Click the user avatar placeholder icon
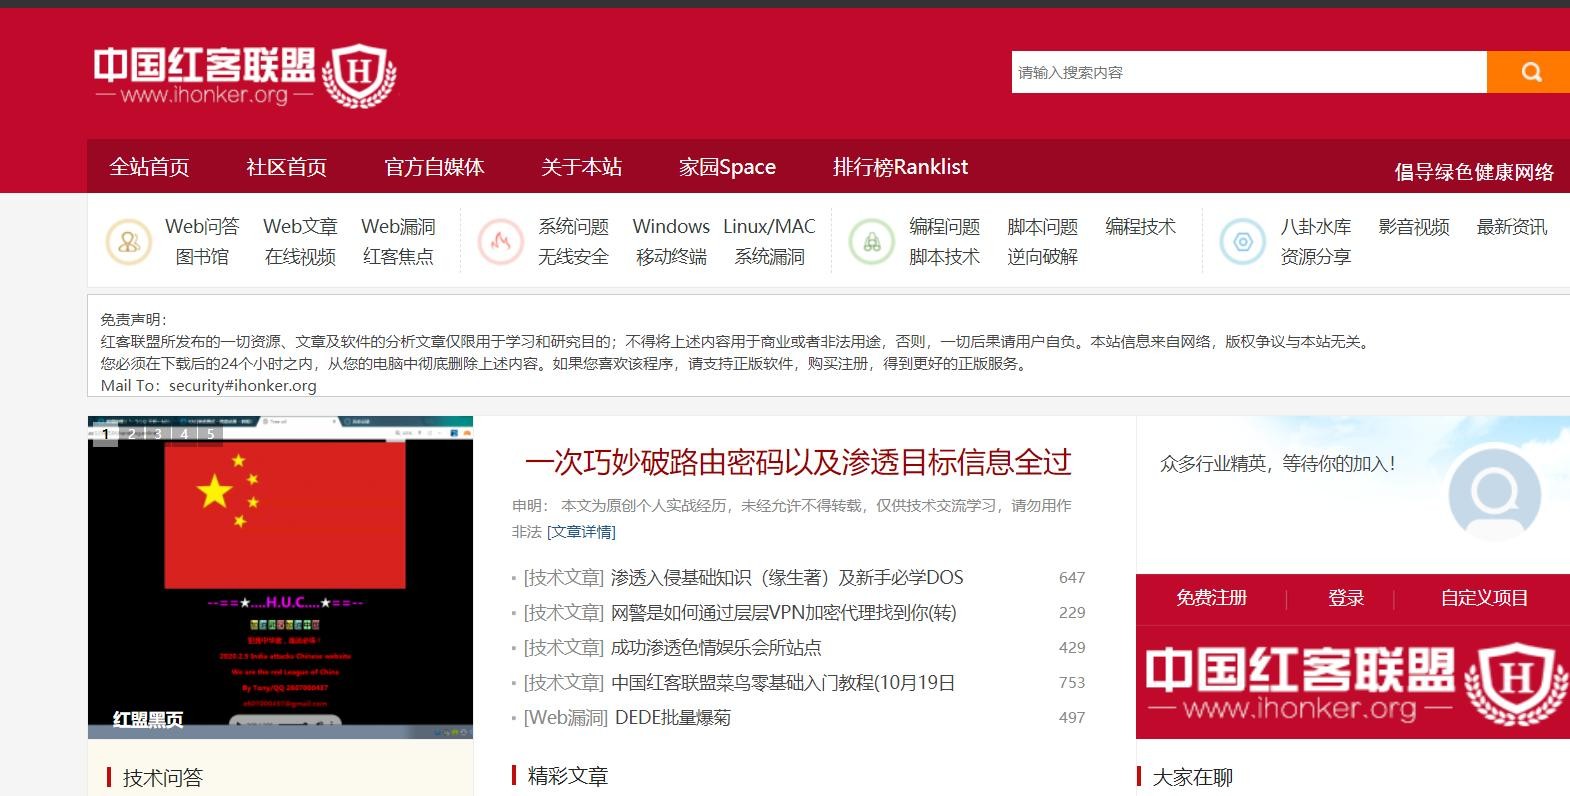Image resolution: width=1570 pixels, height=796 pixels. coord(1494,494)
